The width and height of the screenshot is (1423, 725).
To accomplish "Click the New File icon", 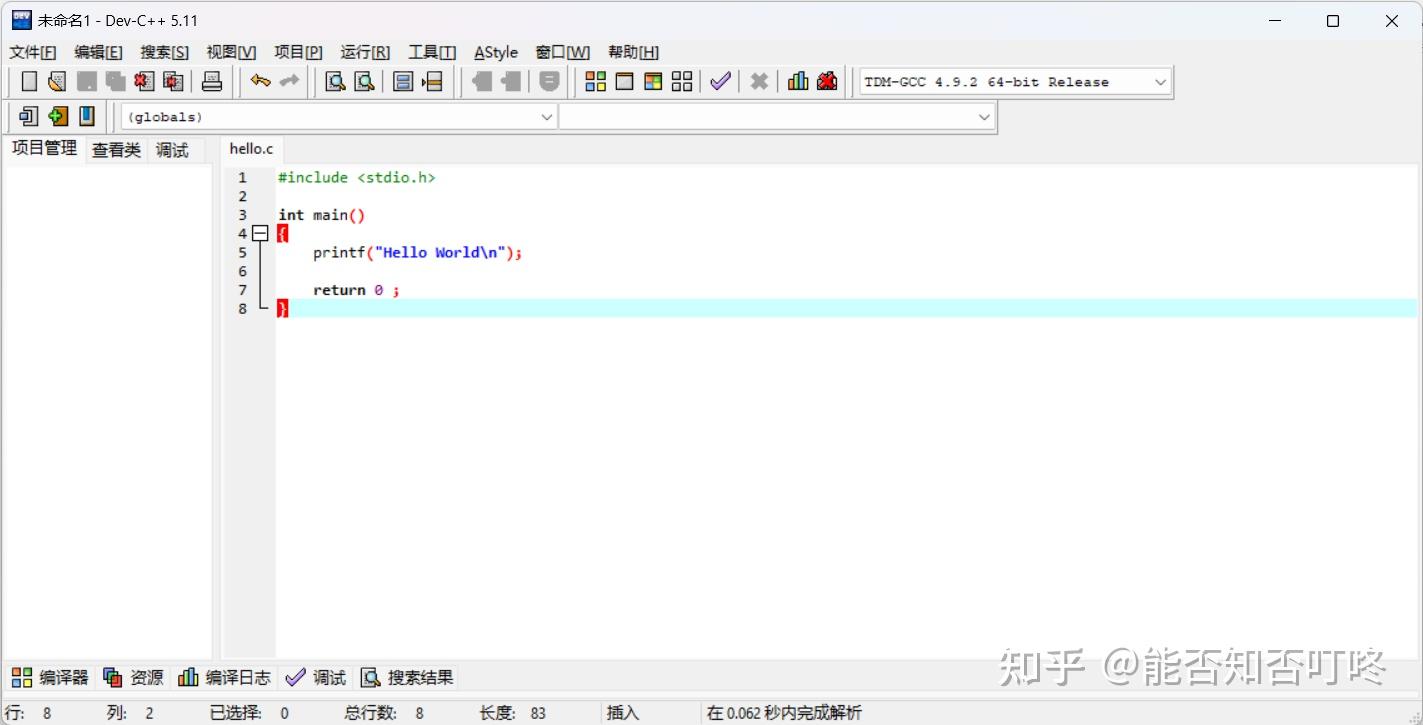I will [28, 81].
